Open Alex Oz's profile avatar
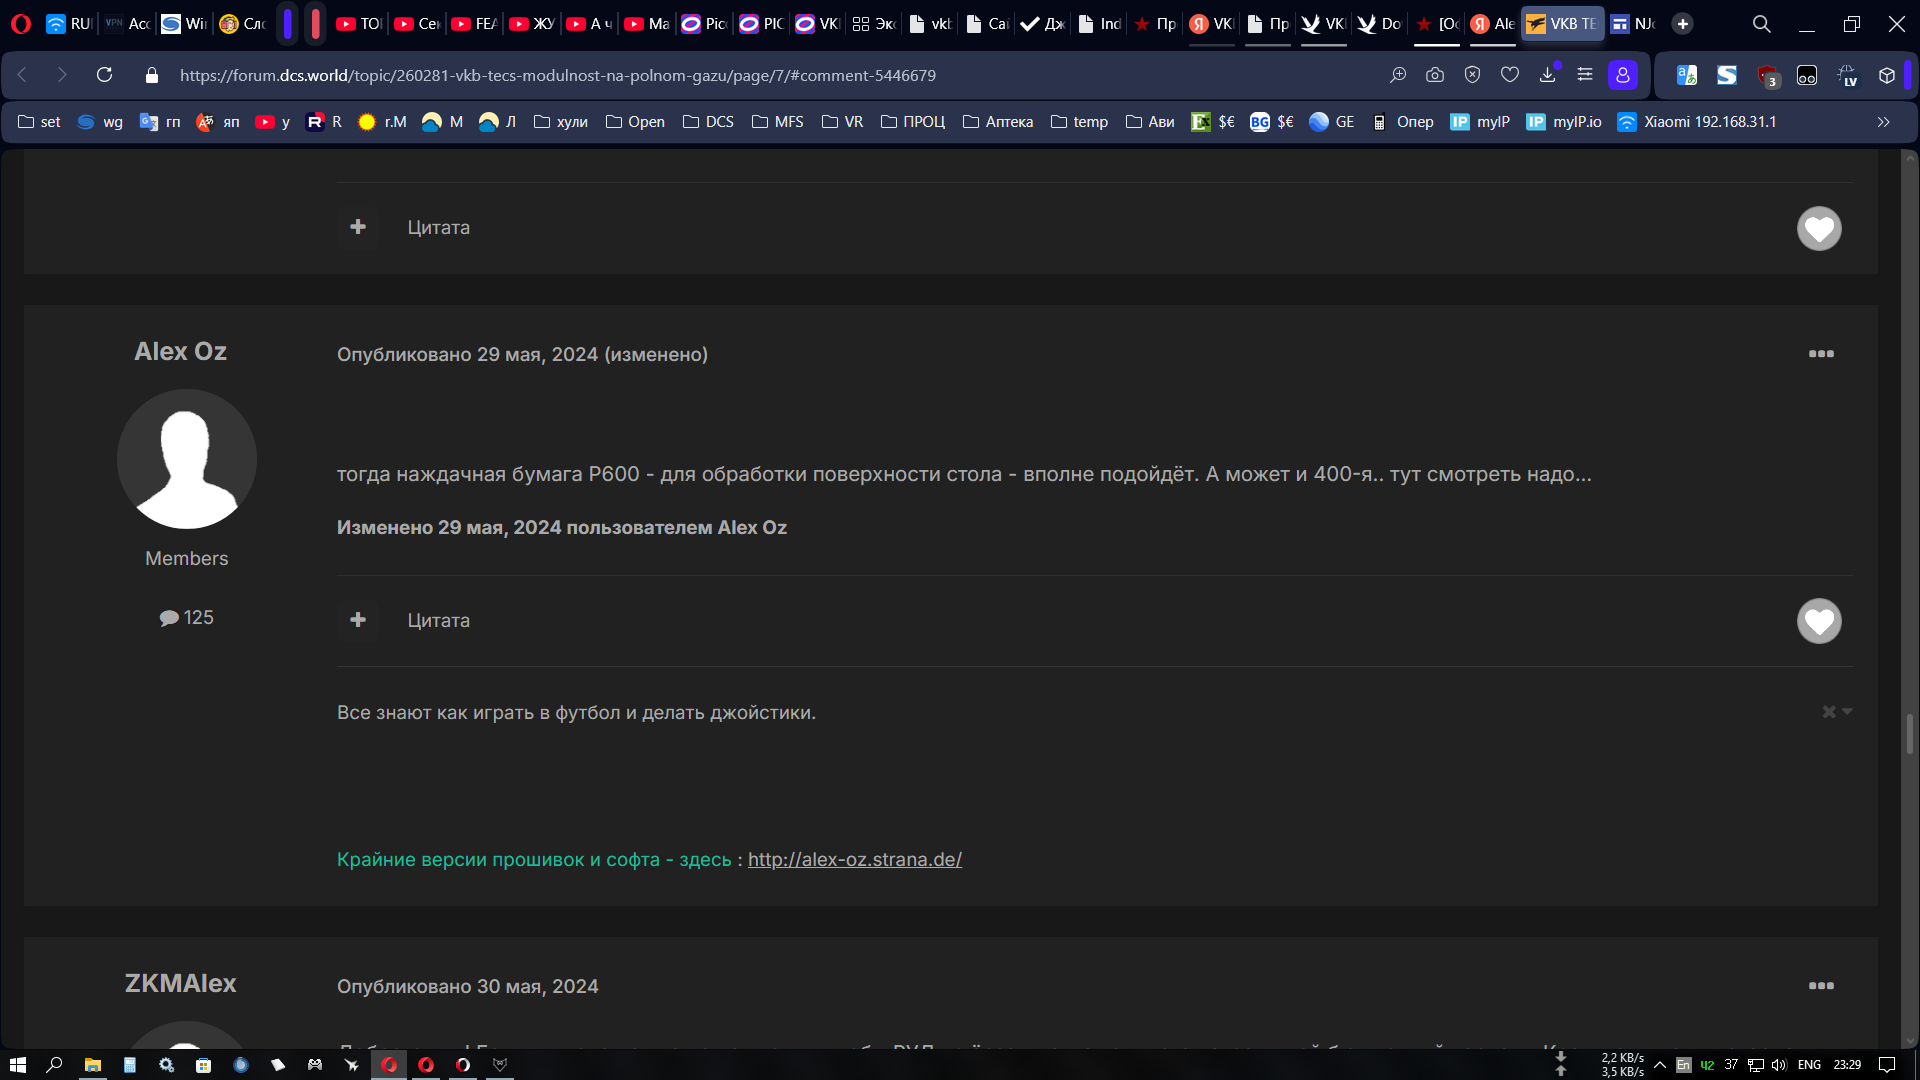Viewport: 1920px width, 1080px height. [187, 459]
